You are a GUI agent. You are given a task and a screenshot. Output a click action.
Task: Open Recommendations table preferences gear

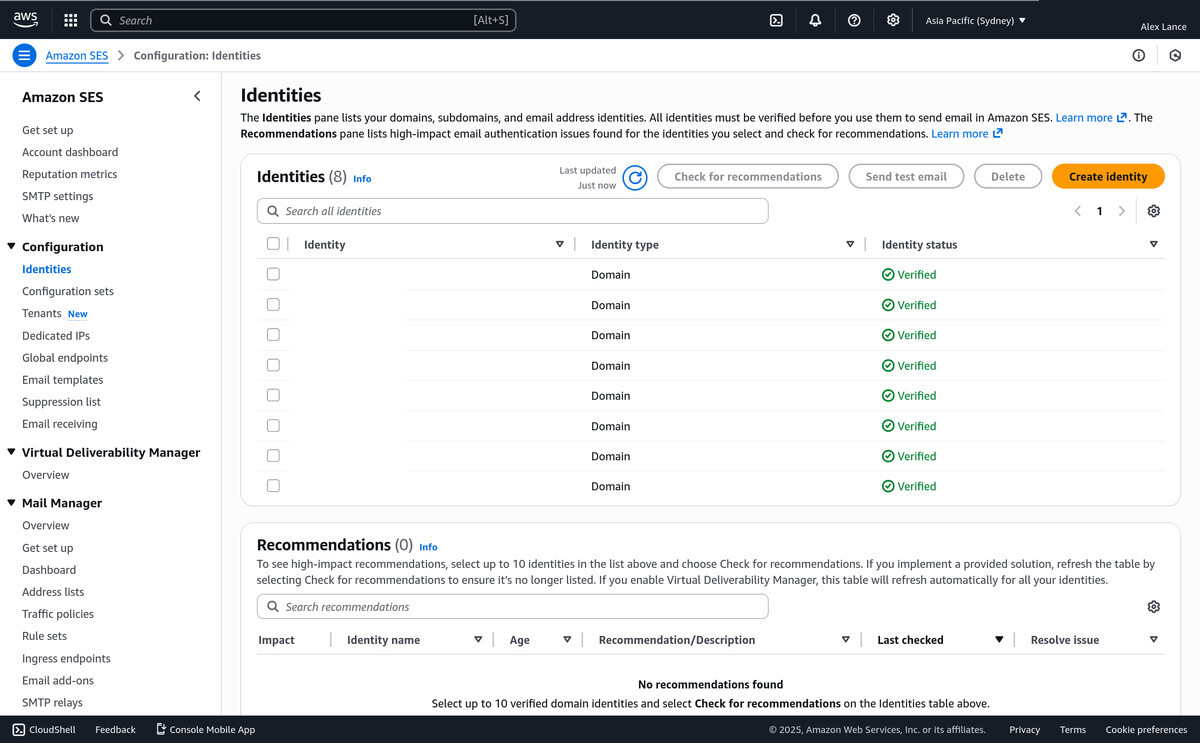pos(1154,607)
